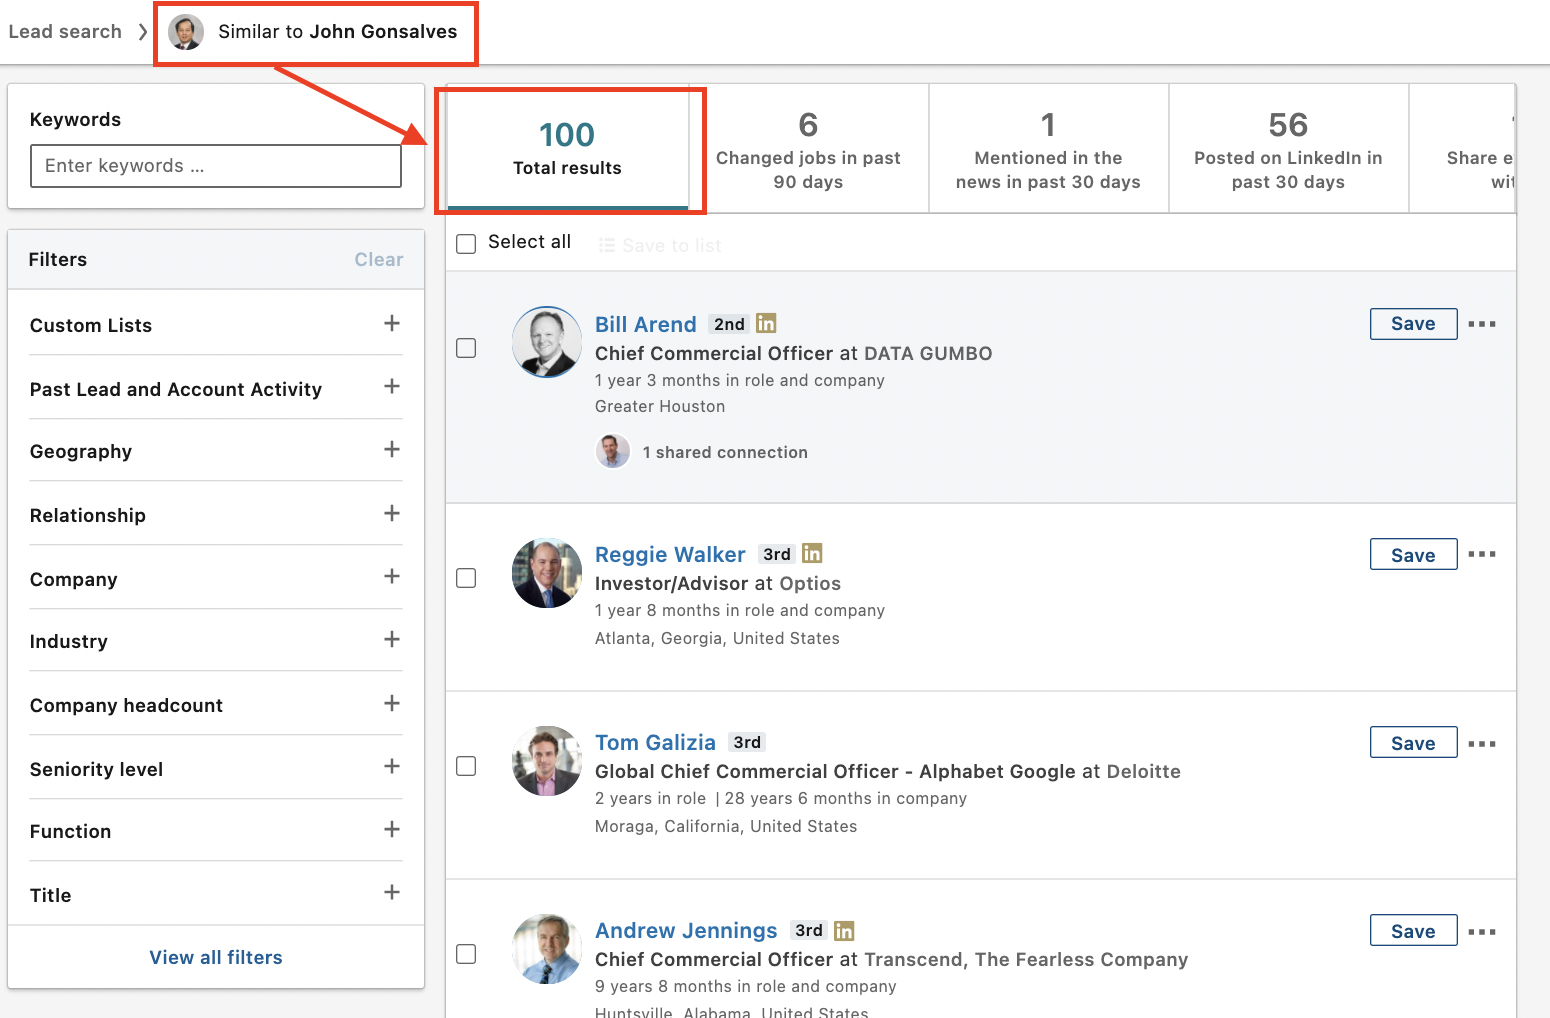Go back to Lead search breadcrumb
Image resolution: width=1550 pixels, height=1018 pixels.
pyautogui.click(x=65, y=32)
